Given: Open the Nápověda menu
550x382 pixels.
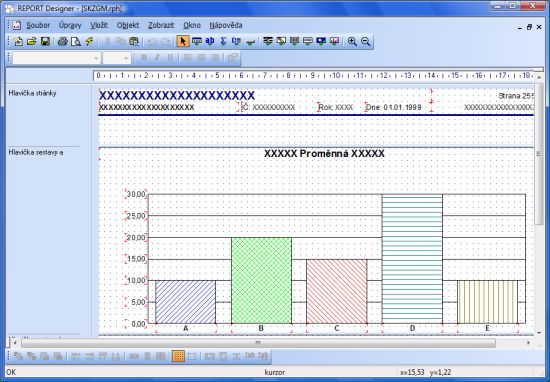Looking at the screenshot, I should (226, 25).
